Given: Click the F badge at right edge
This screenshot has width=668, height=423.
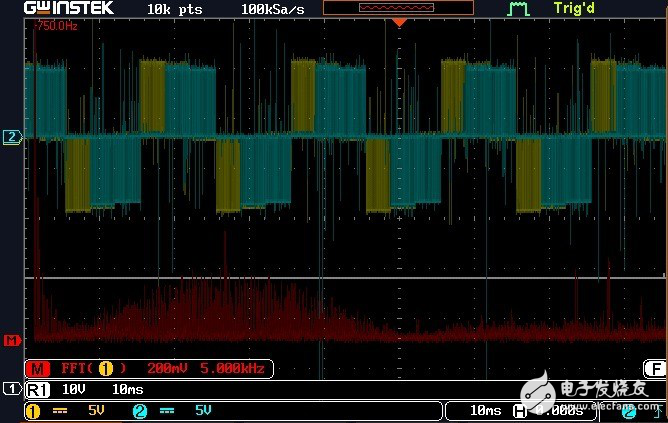Looking at the screenshot, I should (x=655, y=368).
